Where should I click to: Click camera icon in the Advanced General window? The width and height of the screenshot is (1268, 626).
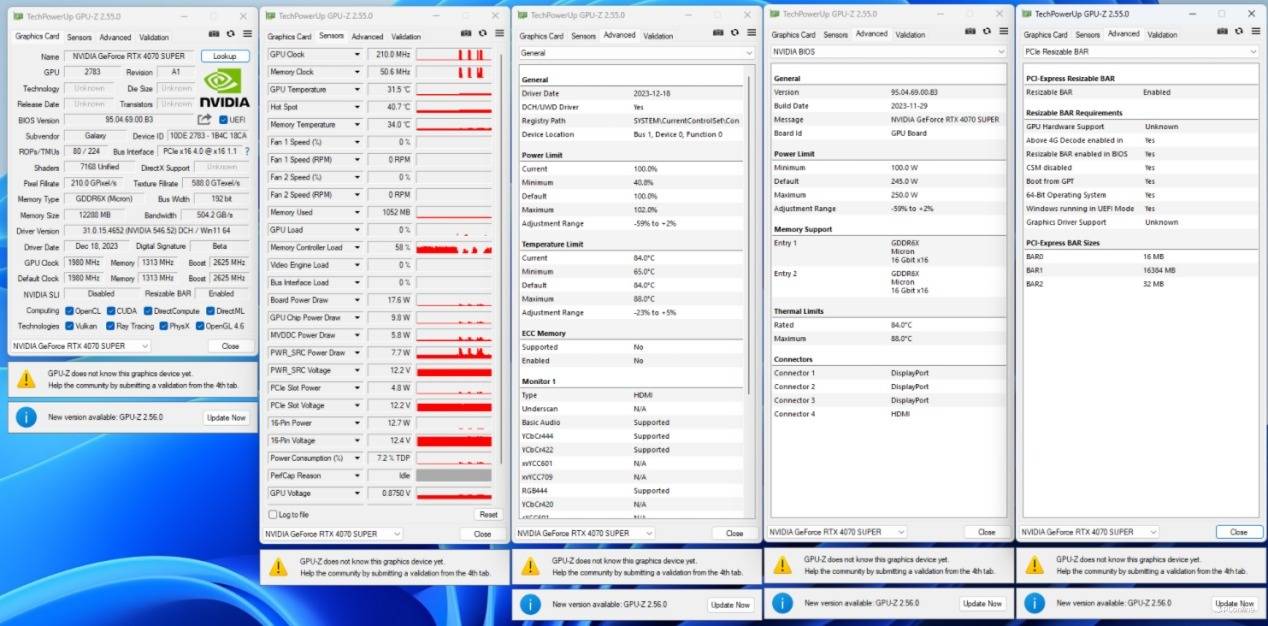pos(718,33)
